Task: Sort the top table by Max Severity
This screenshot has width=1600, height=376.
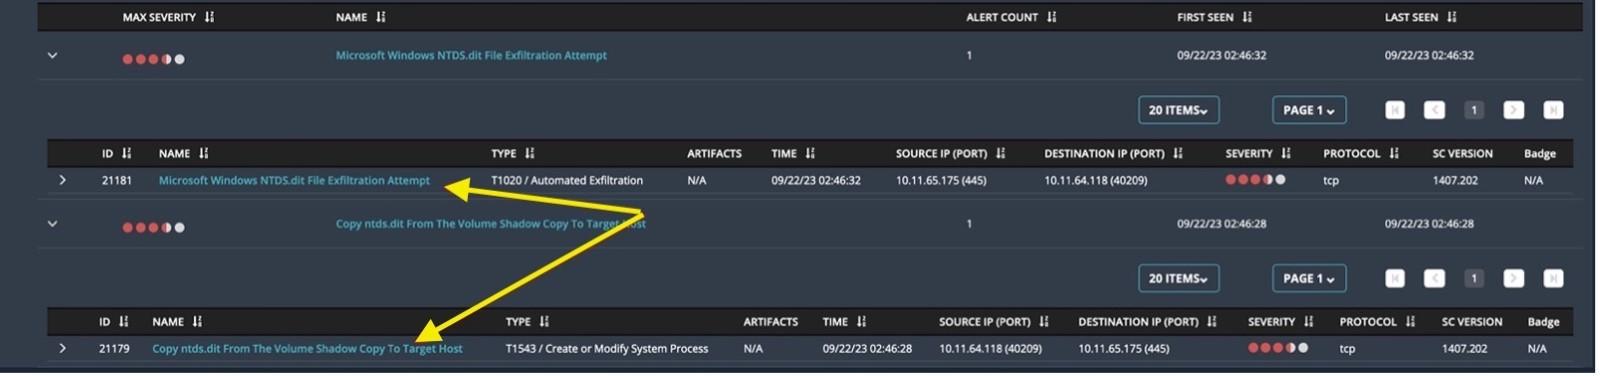Action: (x=209, y=17)
